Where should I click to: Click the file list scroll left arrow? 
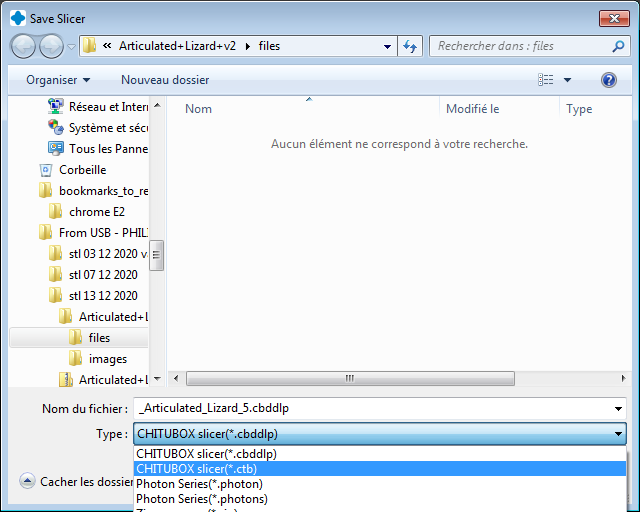point(176,378)
